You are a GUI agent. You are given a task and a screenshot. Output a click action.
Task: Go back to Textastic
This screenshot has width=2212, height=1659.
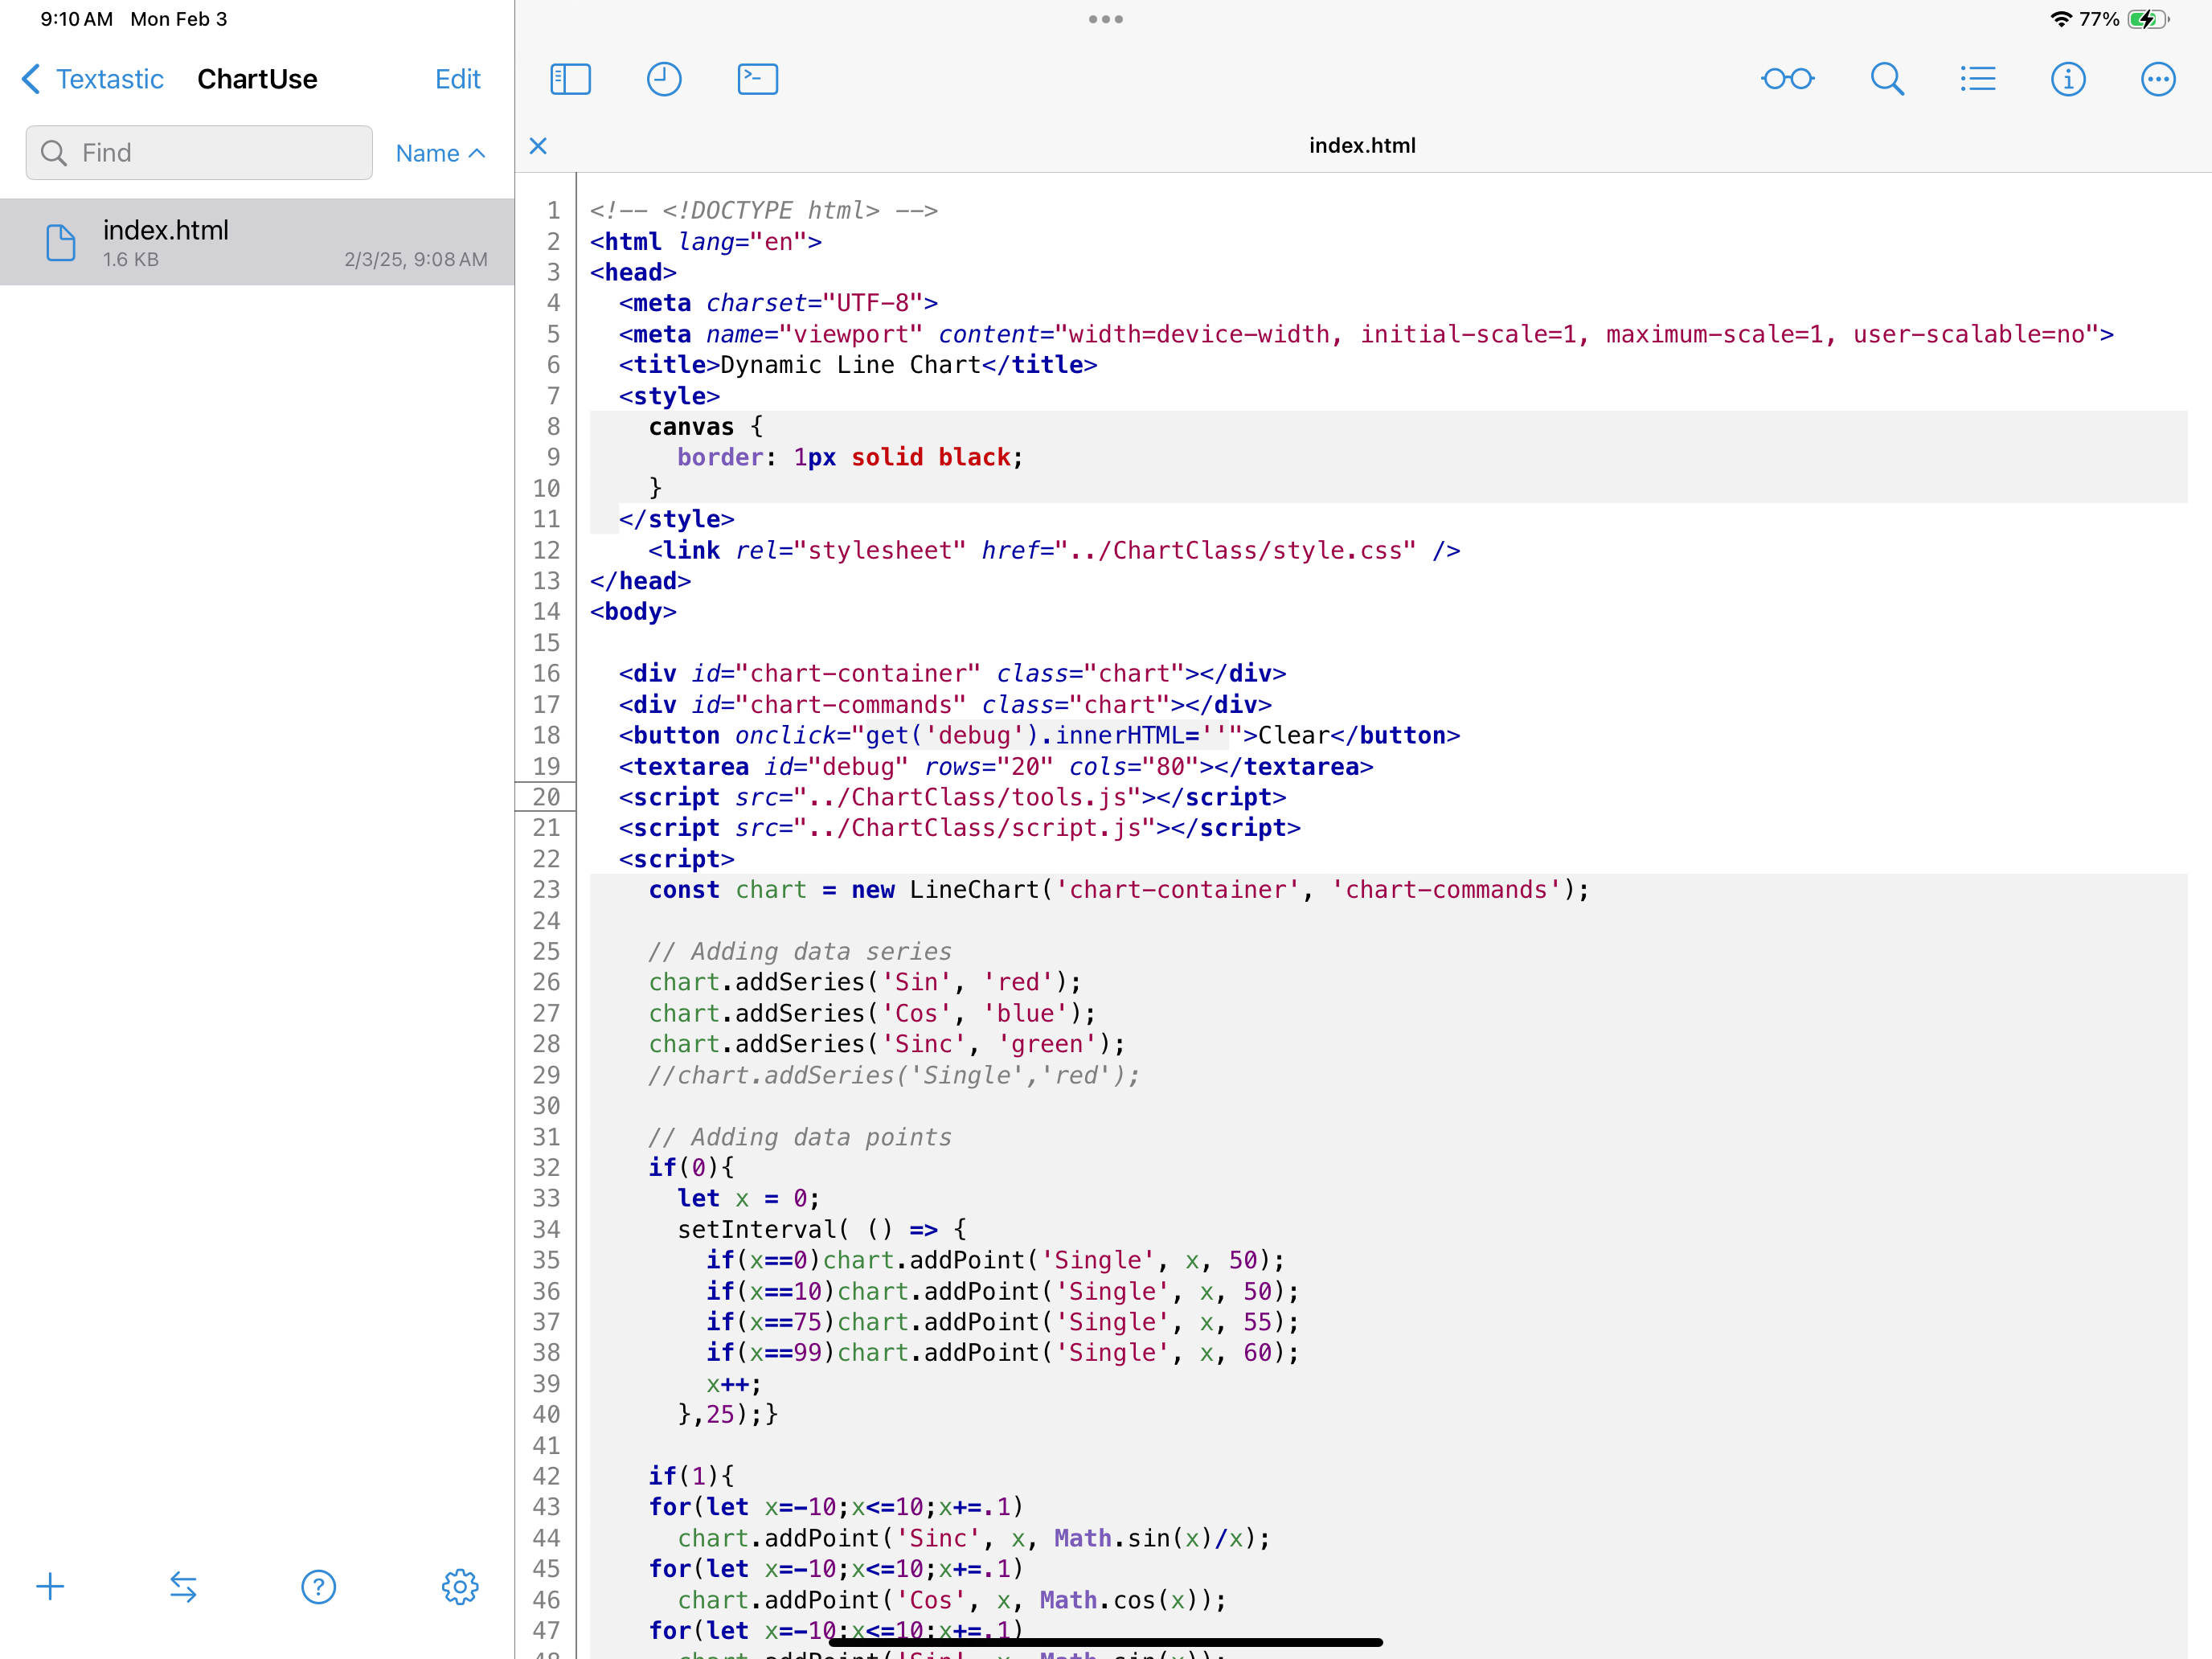(92, 79)
